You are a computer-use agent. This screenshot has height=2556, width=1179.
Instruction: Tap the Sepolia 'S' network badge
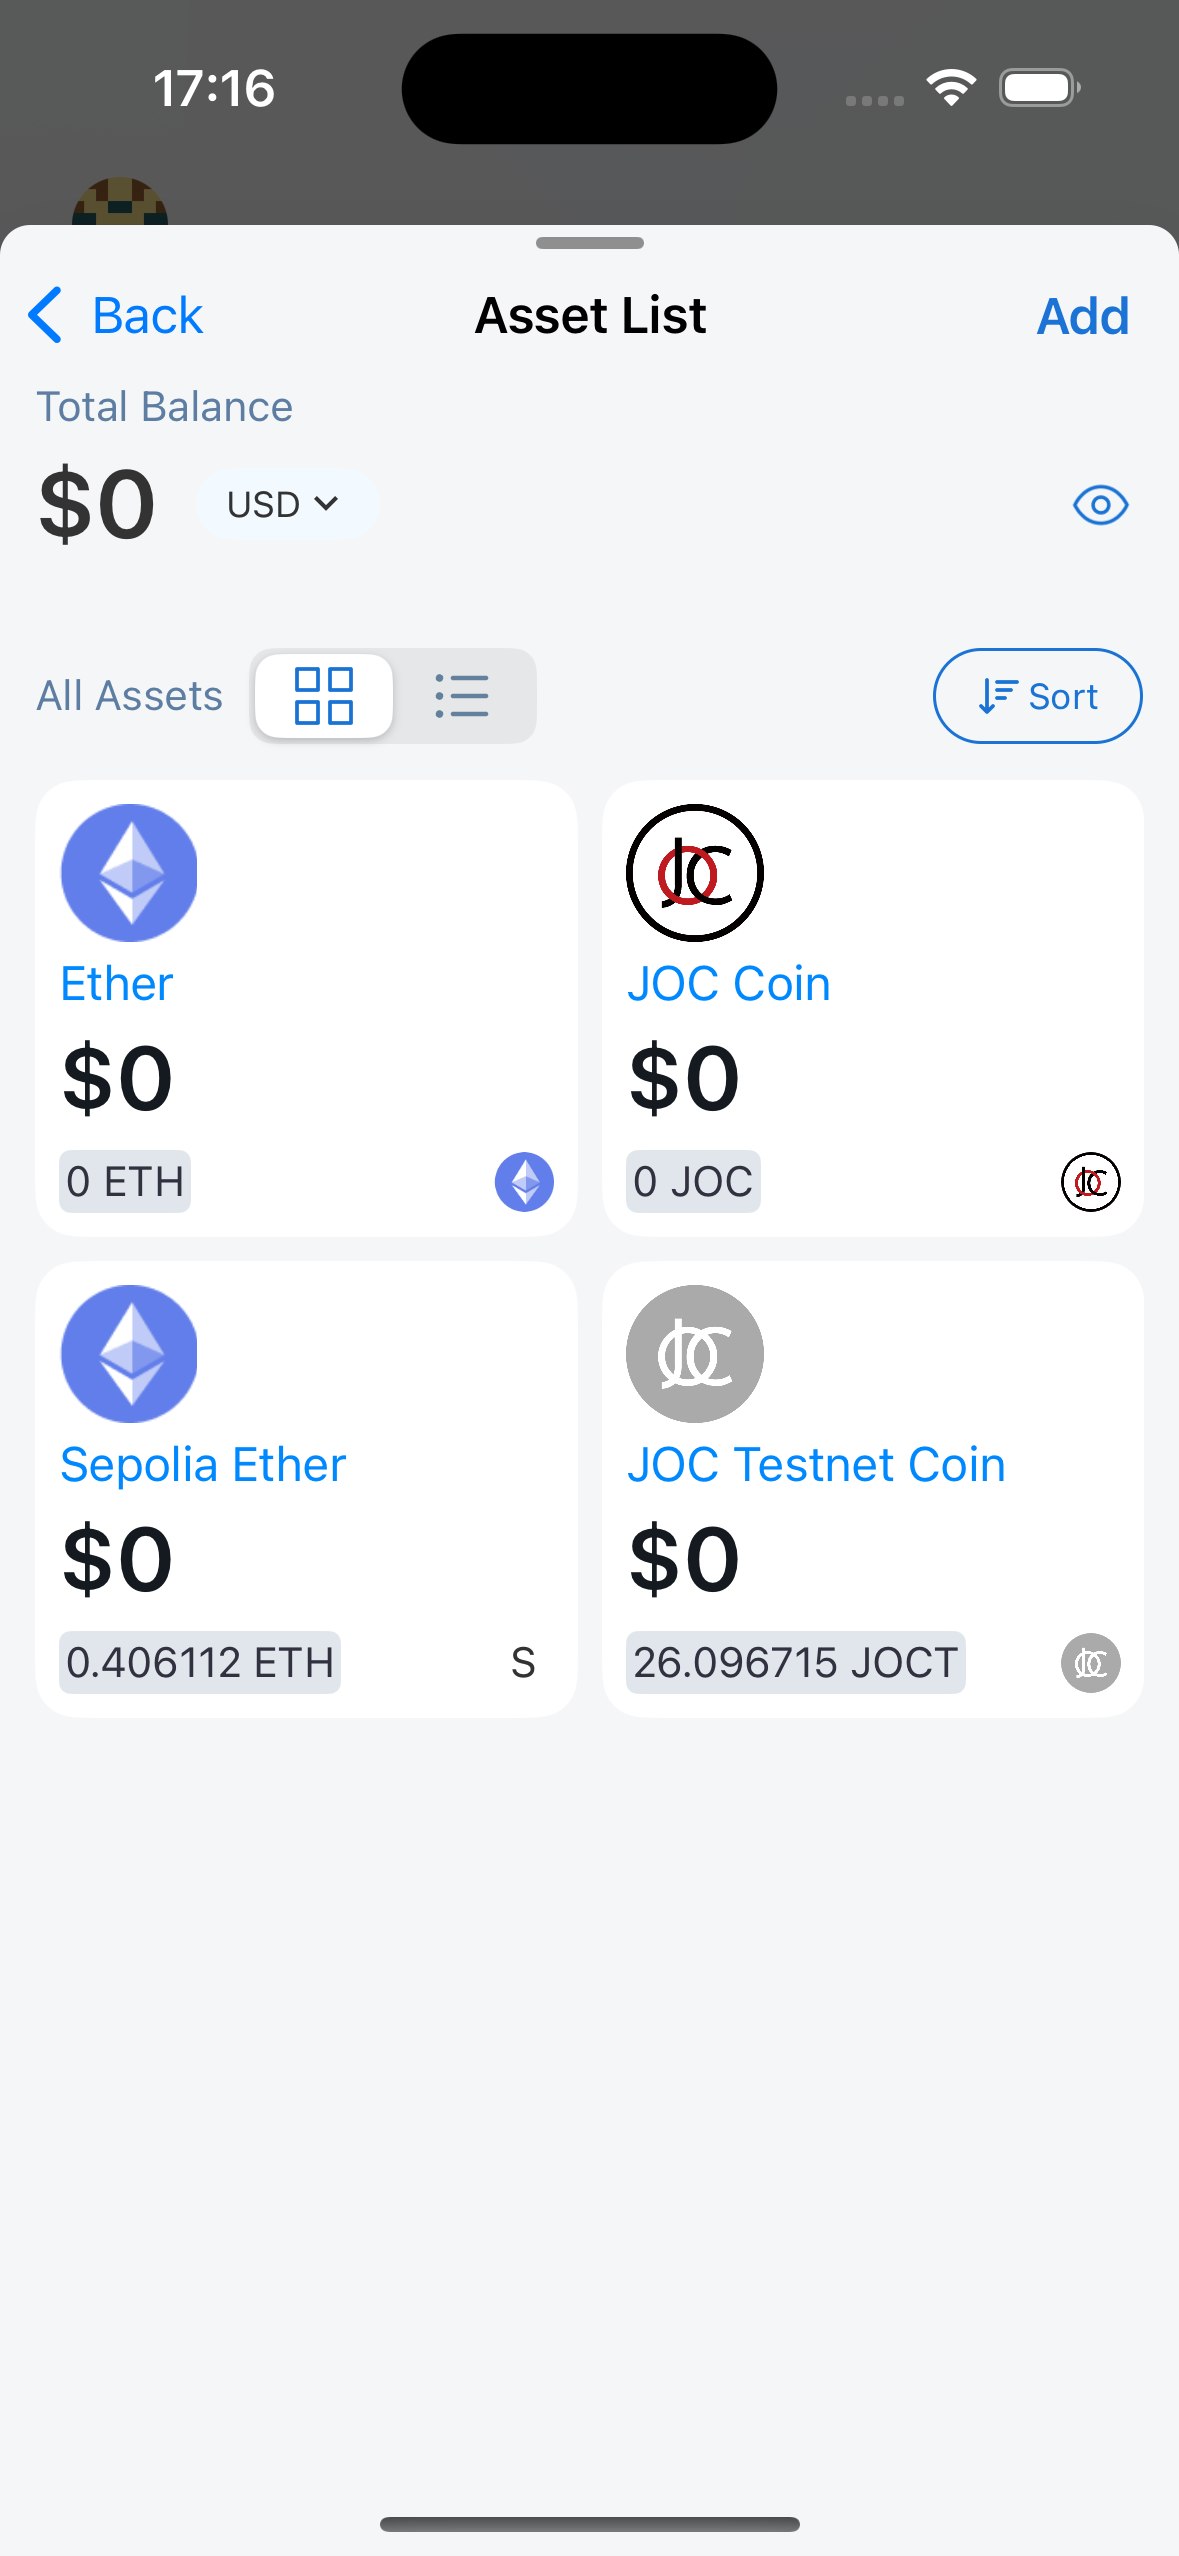523,1663
